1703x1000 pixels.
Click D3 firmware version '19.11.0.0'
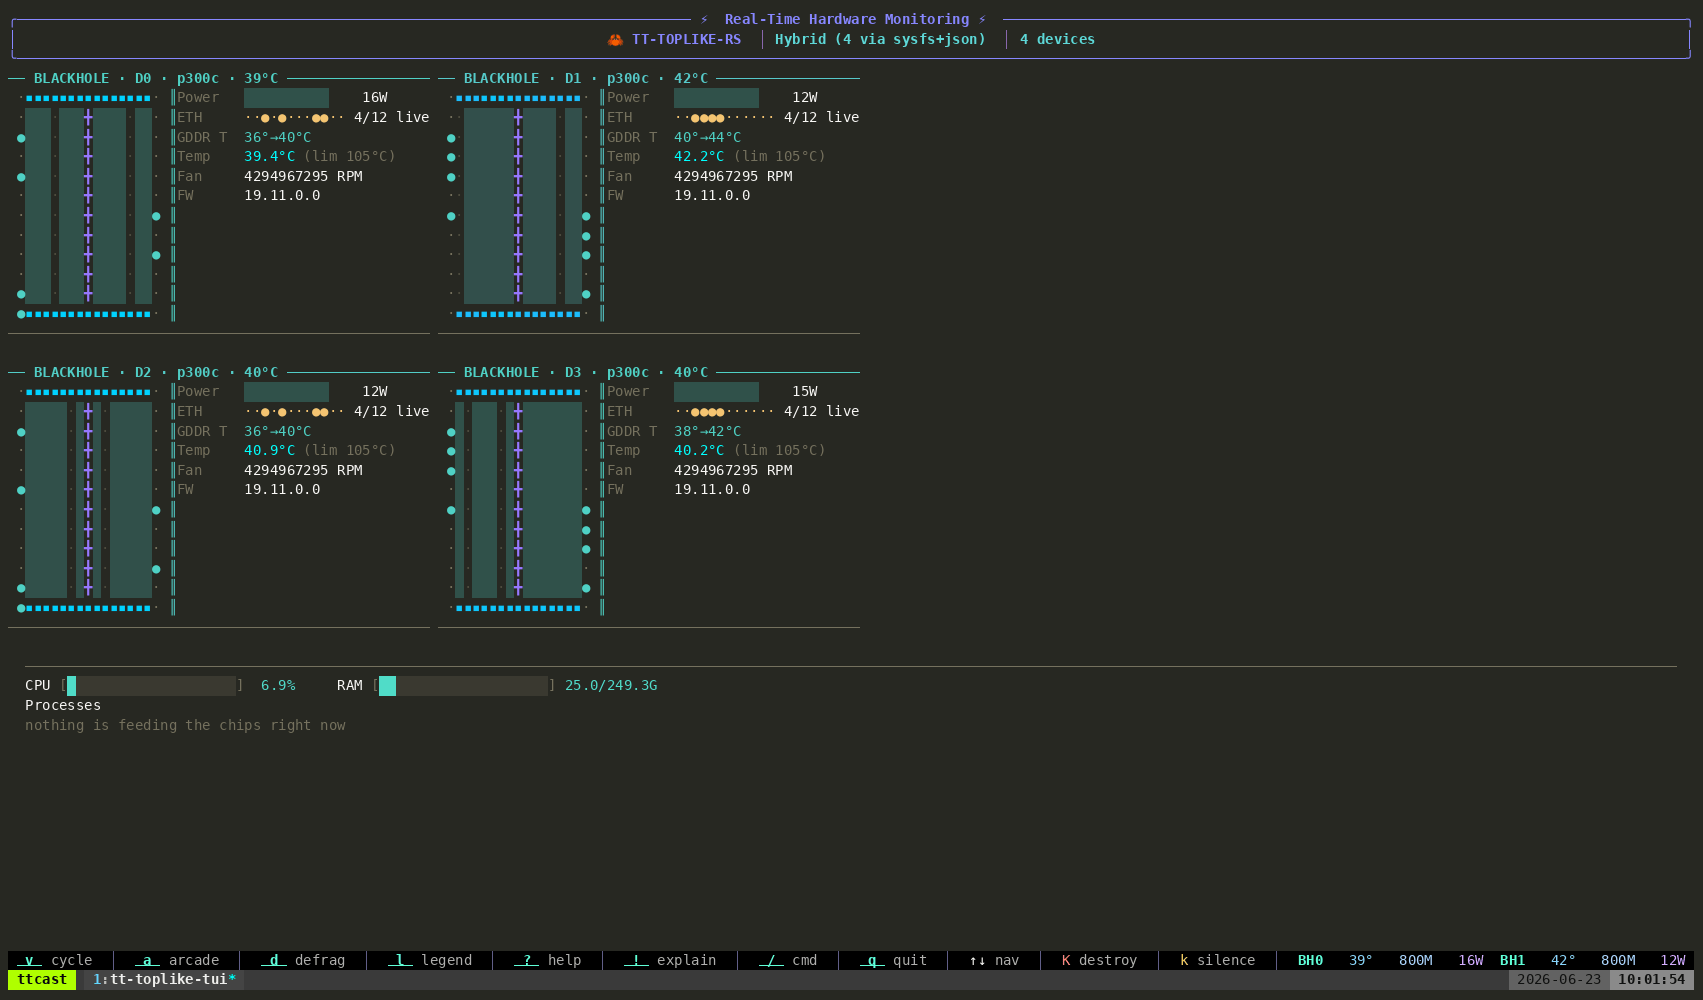pyautogui.click(x=712, y=490)
